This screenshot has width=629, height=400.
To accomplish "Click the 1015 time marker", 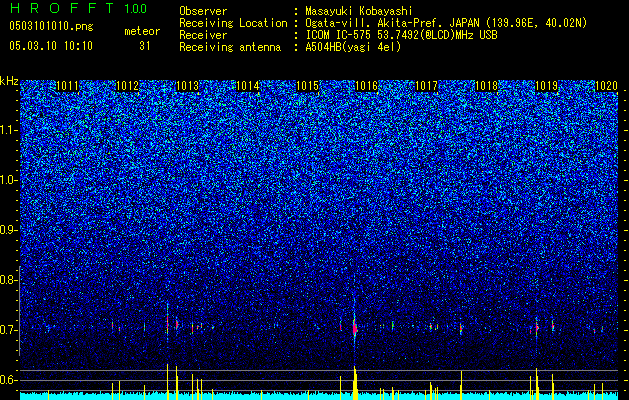I will pyautogui.click(x=307, y=86).
